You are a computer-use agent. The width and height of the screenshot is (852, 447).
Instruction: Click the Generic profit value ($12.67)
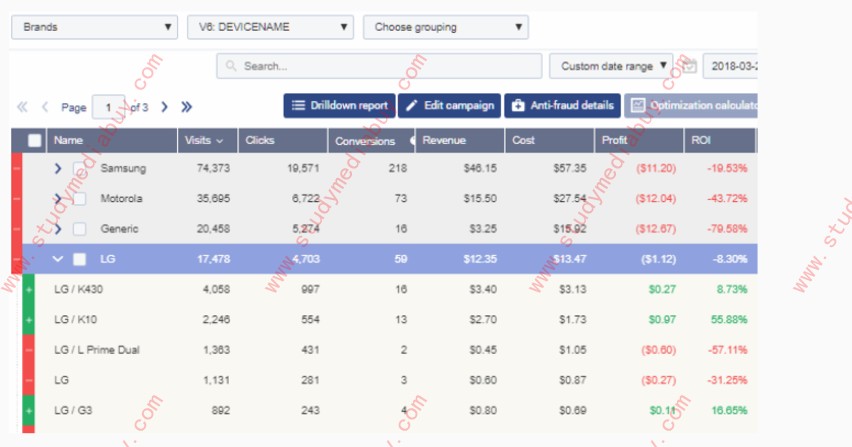coord(656,229)
